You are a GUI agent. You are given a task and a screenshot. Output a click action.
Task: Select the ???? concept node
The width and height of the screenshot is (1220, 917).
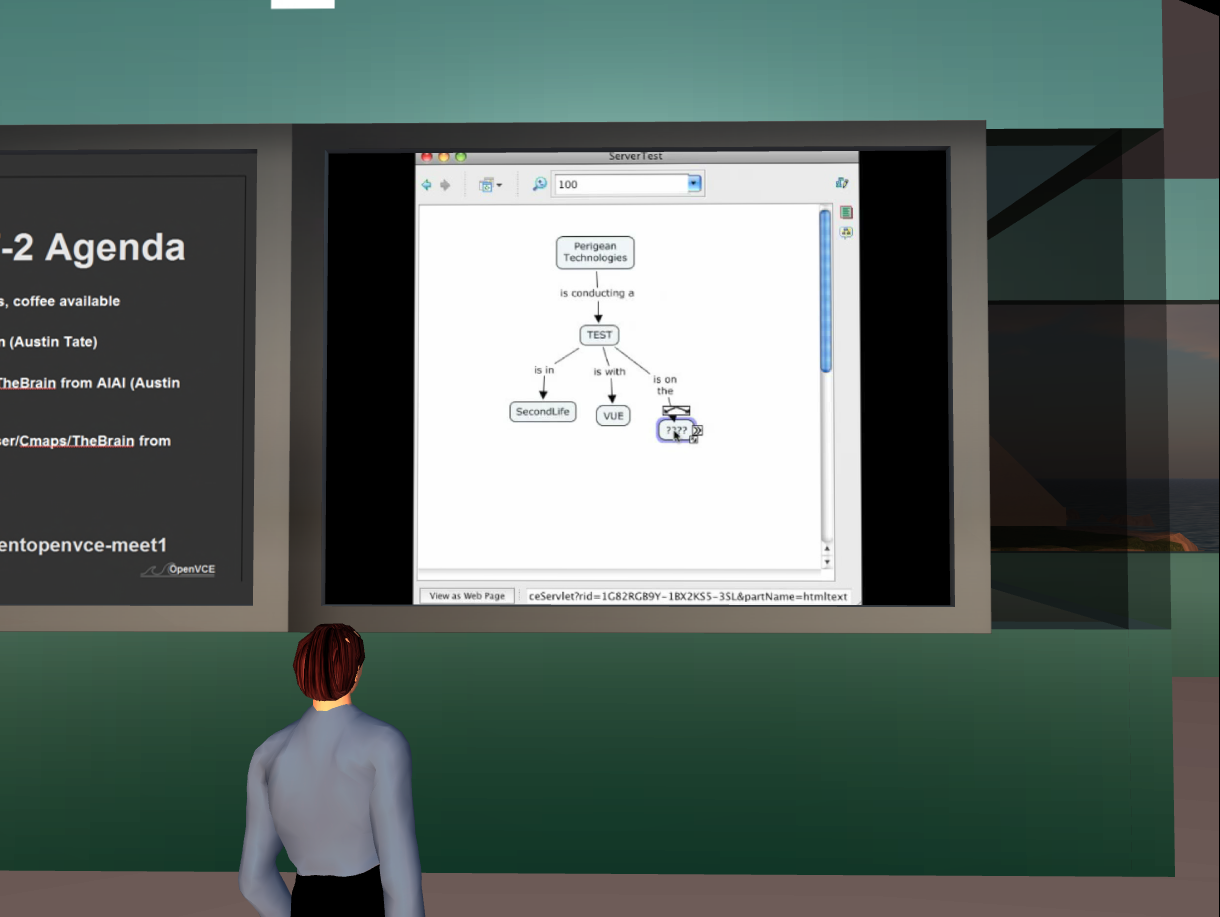676,430
